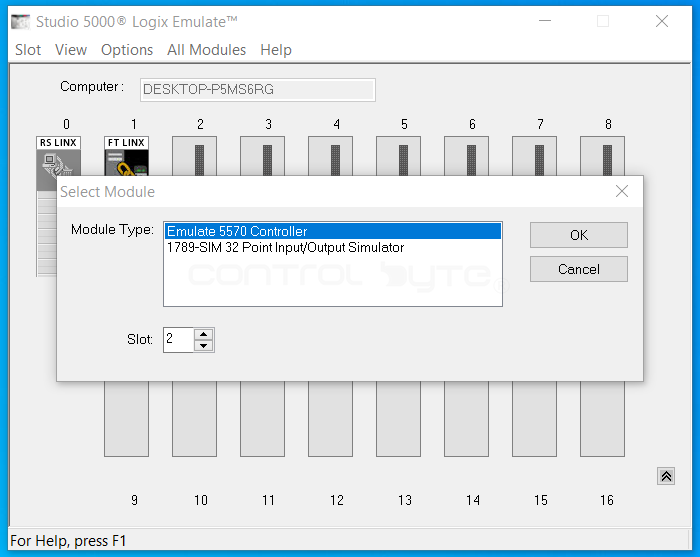Click the empty chassis slot 14
The width and height of the screenshot is (700, 557).
[467, 419]
